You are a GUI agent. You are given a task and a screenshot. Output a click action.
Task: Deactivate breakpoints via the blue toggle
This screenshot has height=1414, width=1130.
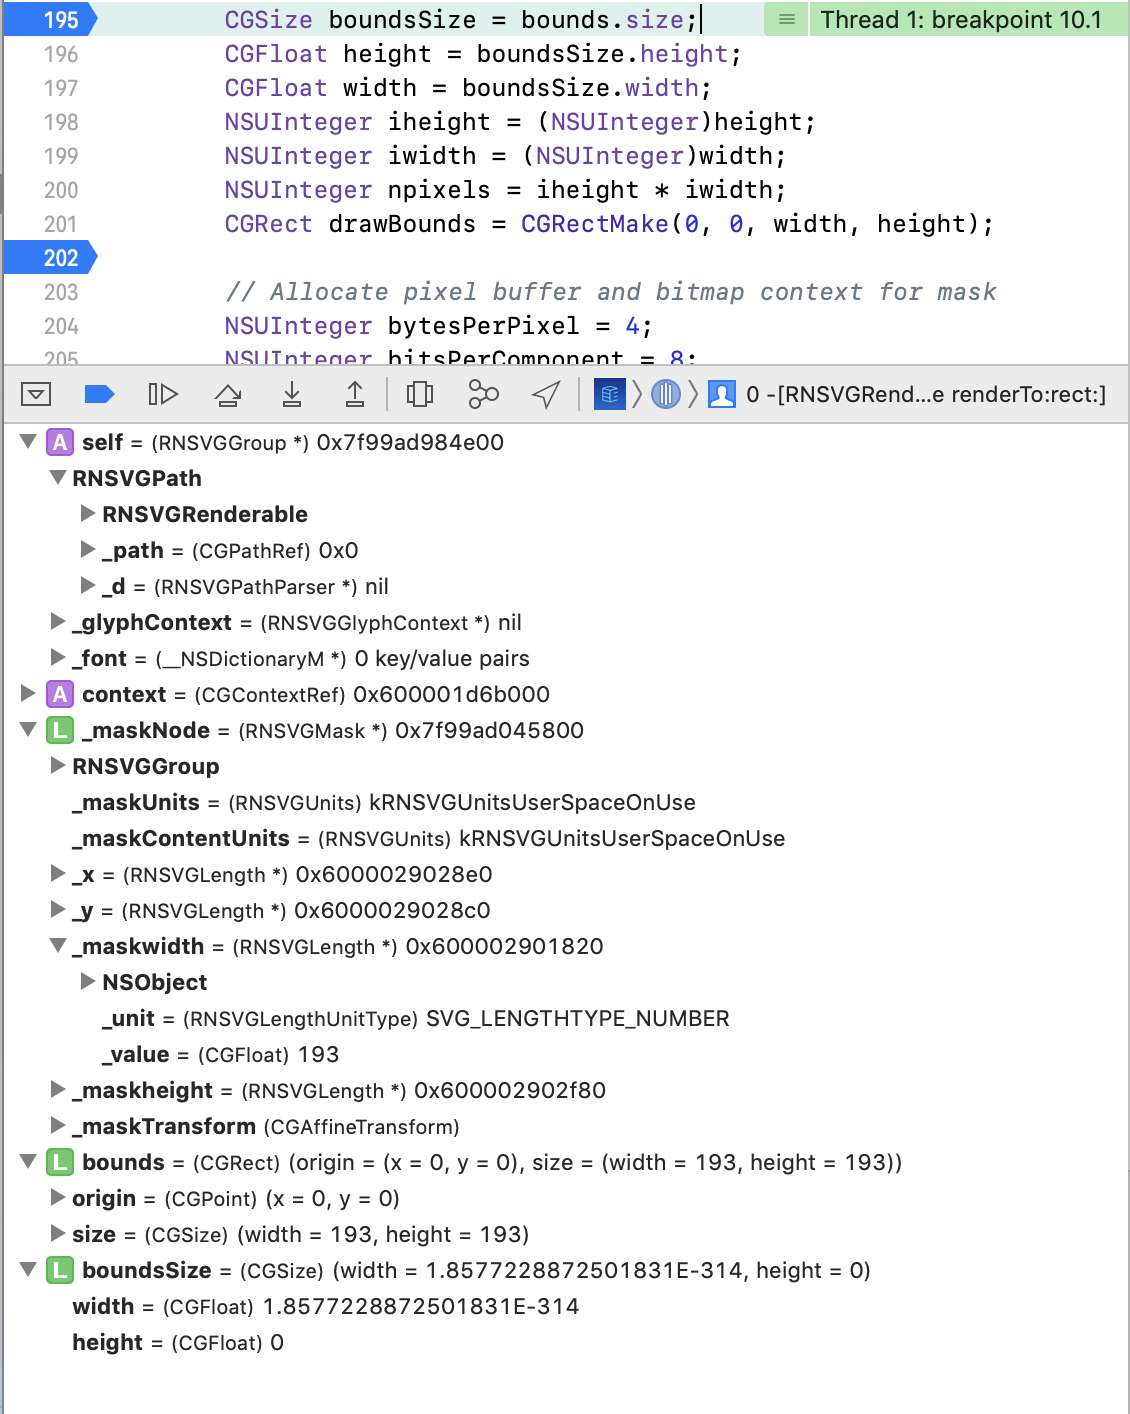tap(99, 394)
